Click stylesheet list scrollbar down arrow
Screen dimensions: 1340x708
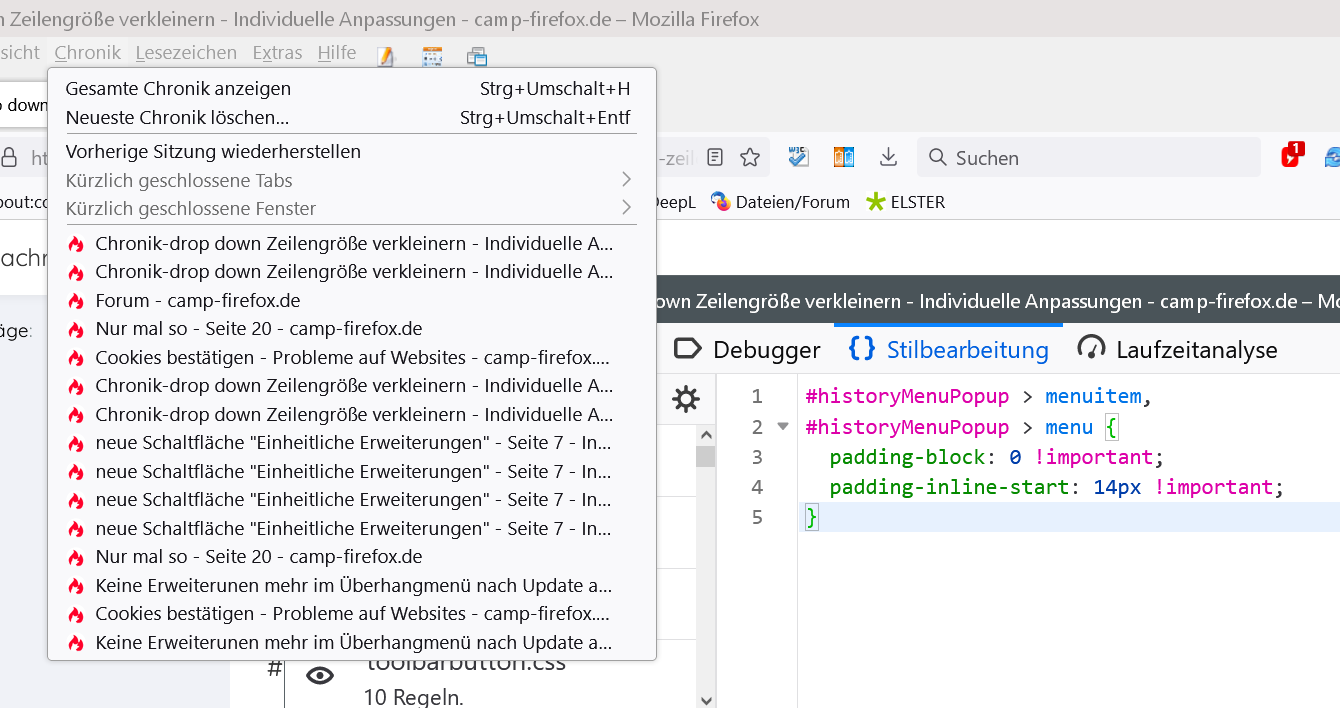pos(706,699)
